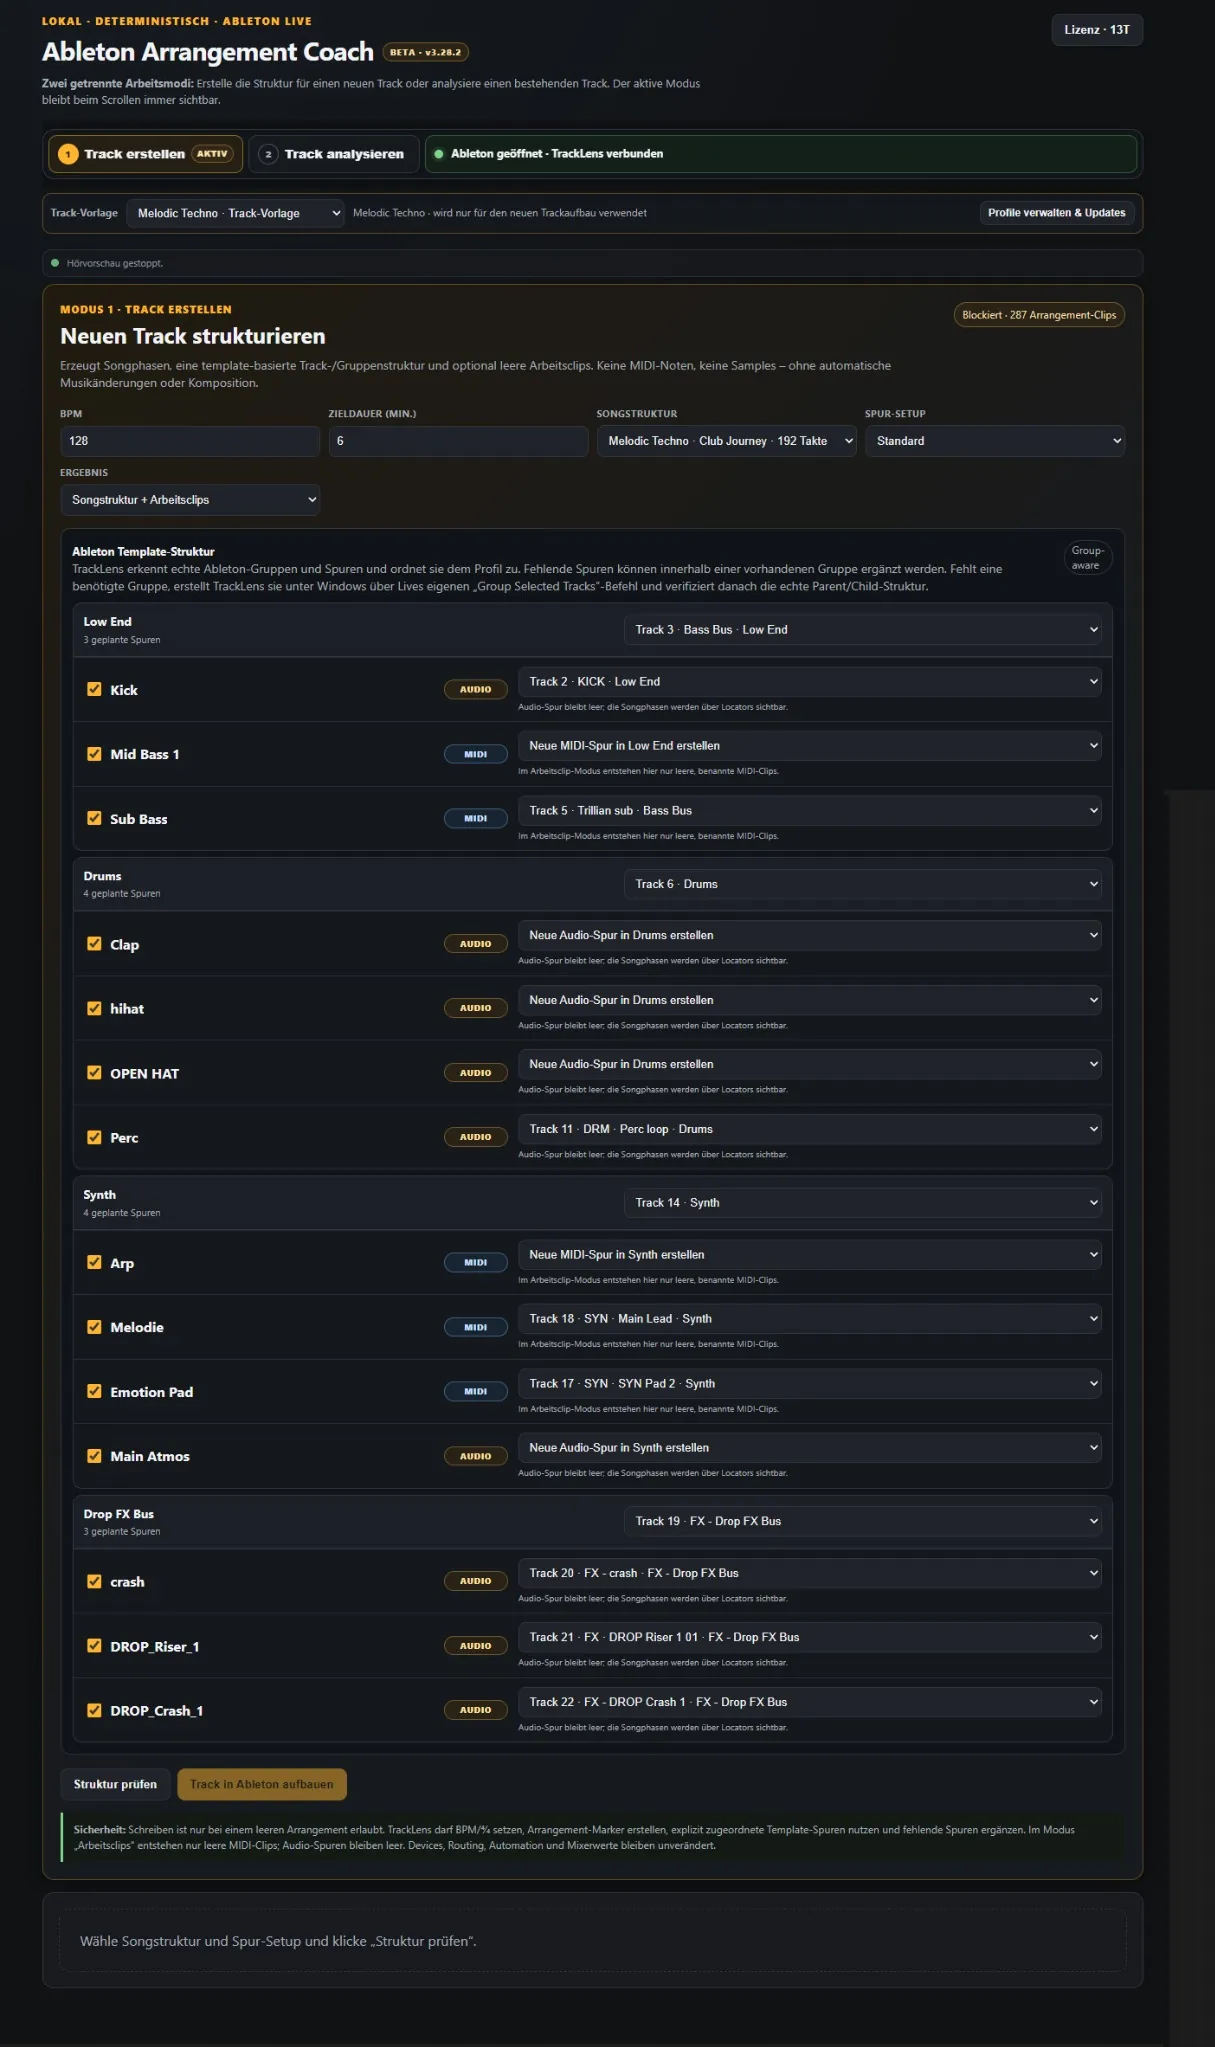This screenshot has height=2047, width=1215.
Task: Uncheck the hihat checkbox
Action: [94, 1008]
